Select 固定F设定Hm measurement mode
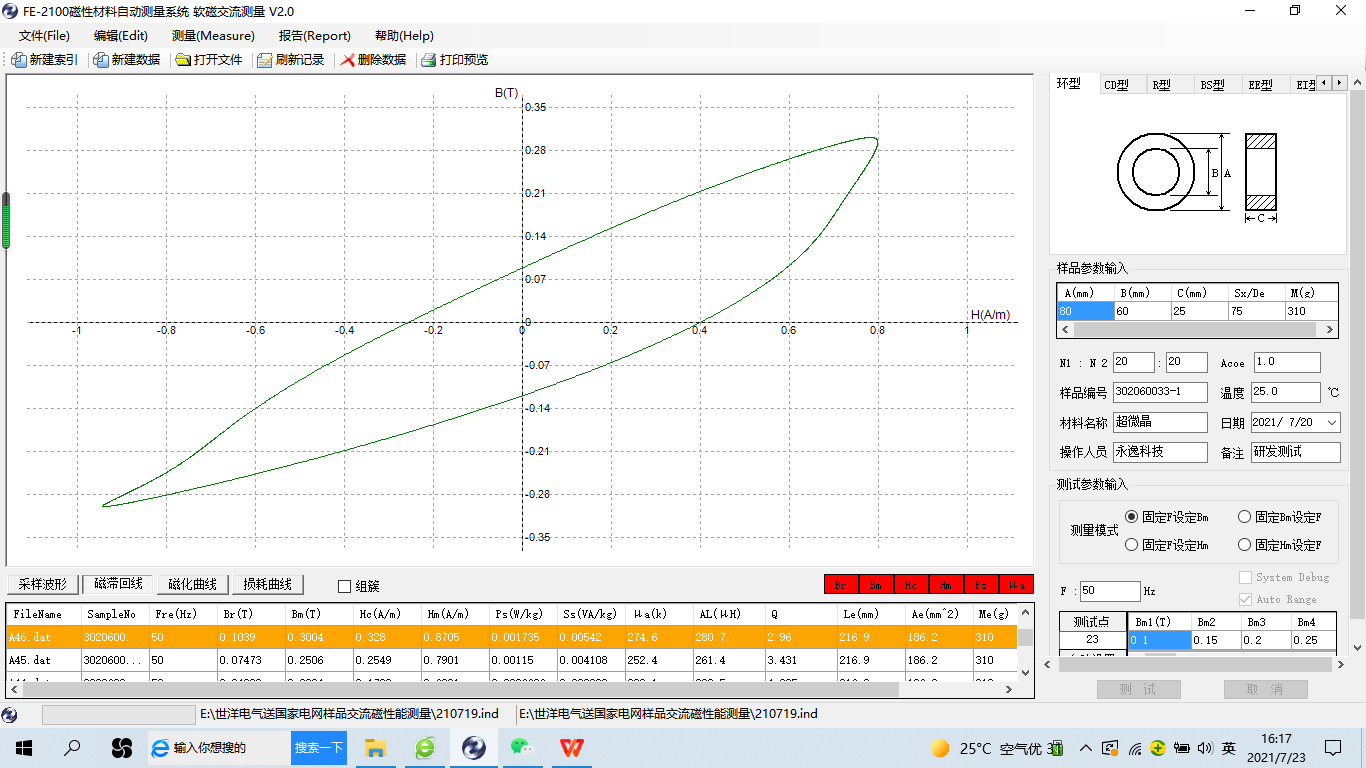 1132,545
